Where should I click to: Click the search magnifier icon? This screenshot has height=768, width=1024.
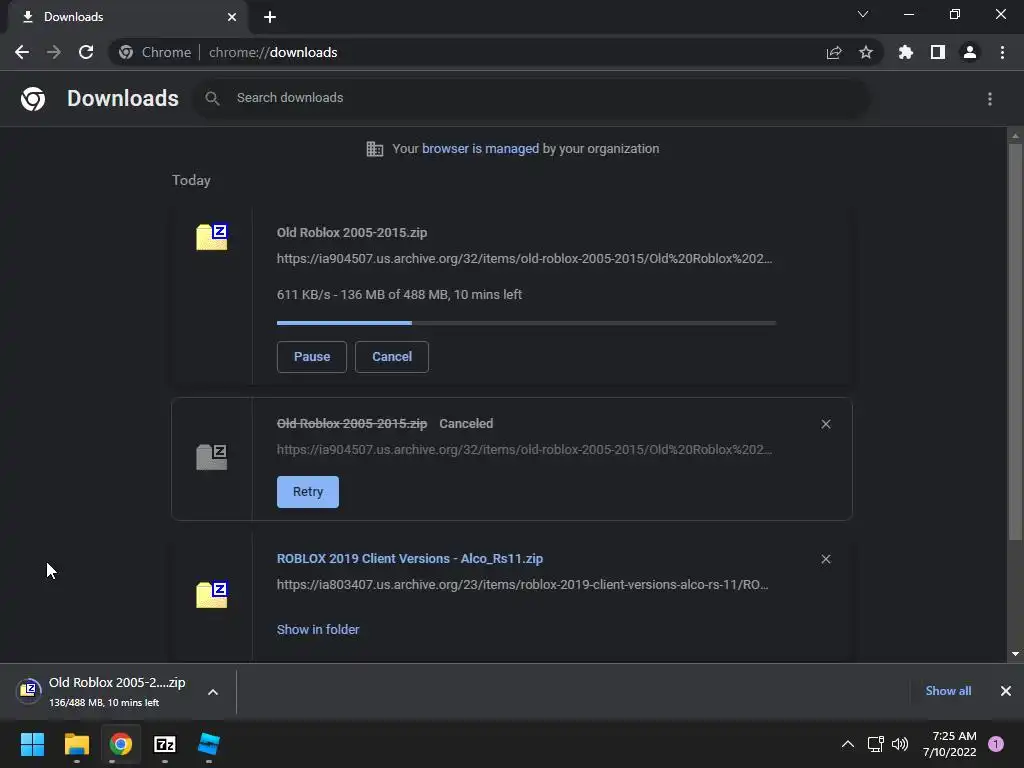click(212, 98)
